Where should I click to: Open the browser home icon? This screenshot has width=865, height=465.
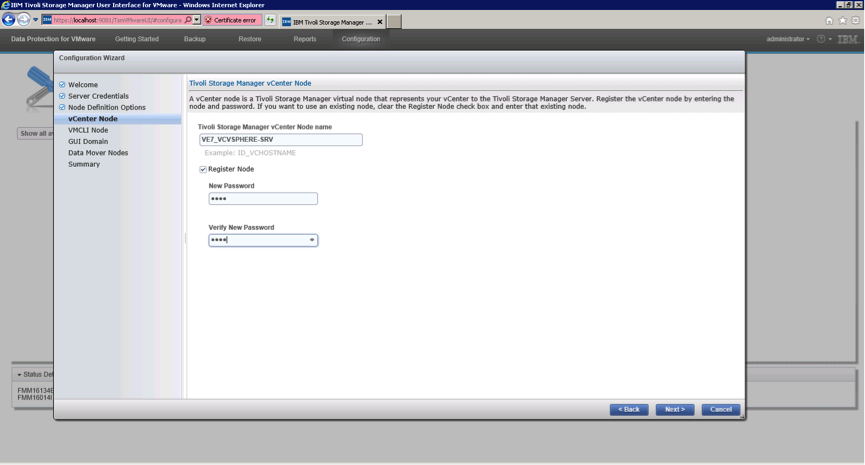[x=829, y=20]
